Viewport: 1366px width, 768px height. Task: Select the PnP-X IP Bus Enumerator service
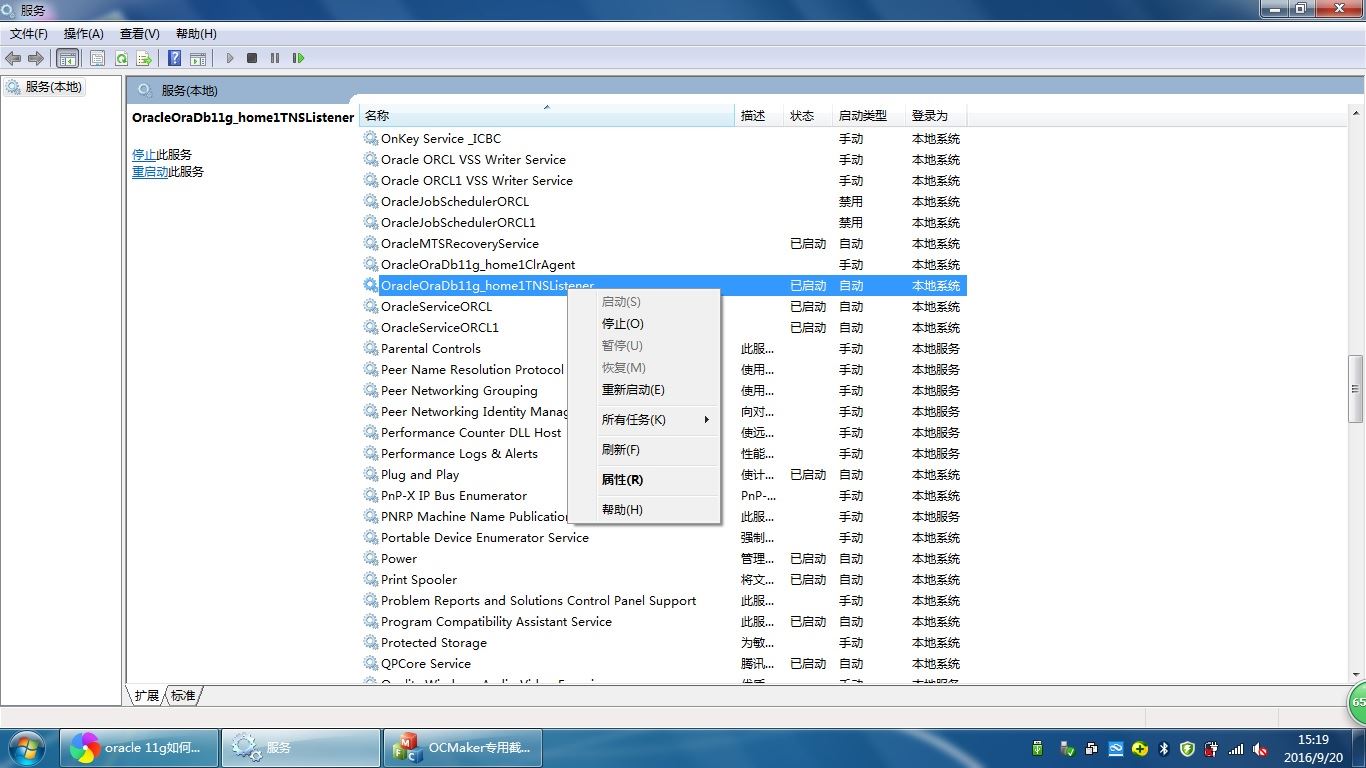454,496
